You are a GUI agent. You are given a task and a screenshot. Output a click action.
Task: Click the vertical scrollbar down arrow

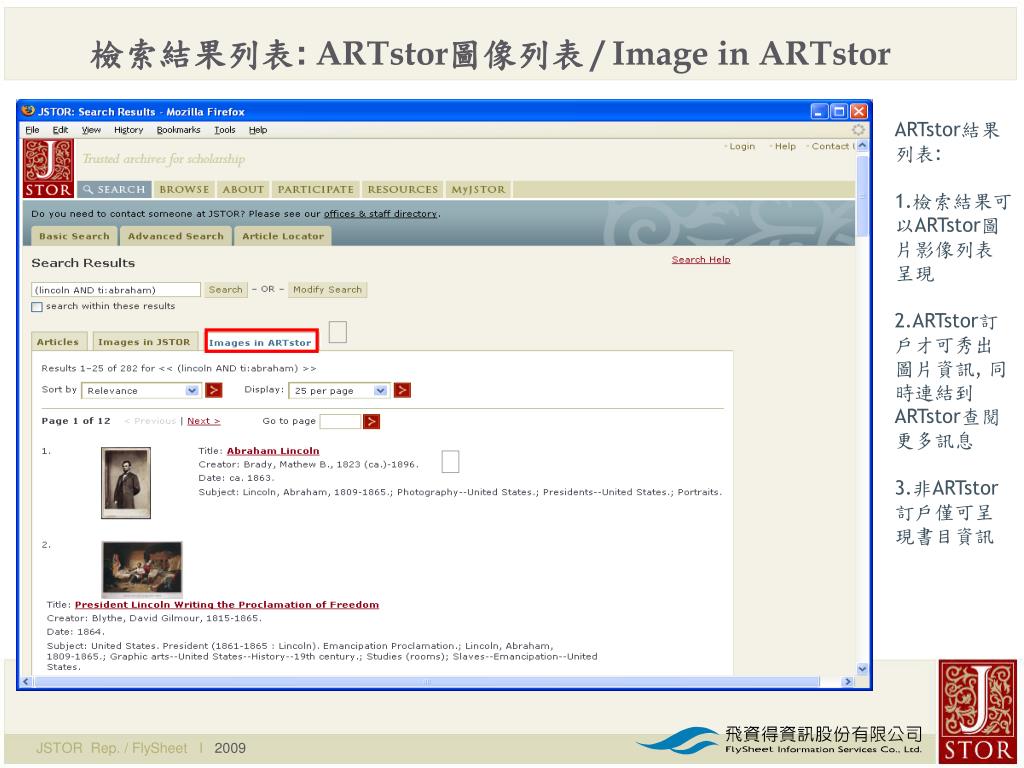[x=862, y=669]
